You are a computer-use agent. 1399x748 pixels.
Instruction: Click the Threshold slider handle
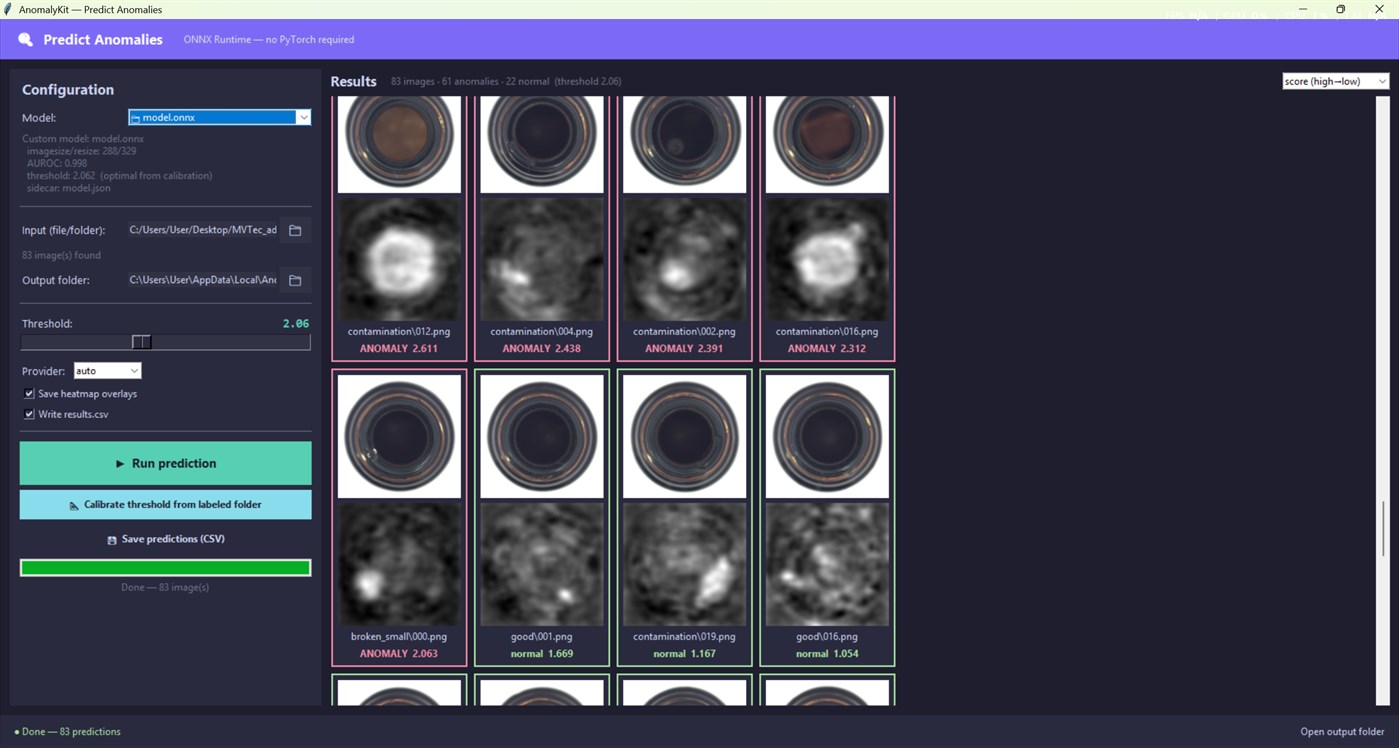click(x=142, y=342)
